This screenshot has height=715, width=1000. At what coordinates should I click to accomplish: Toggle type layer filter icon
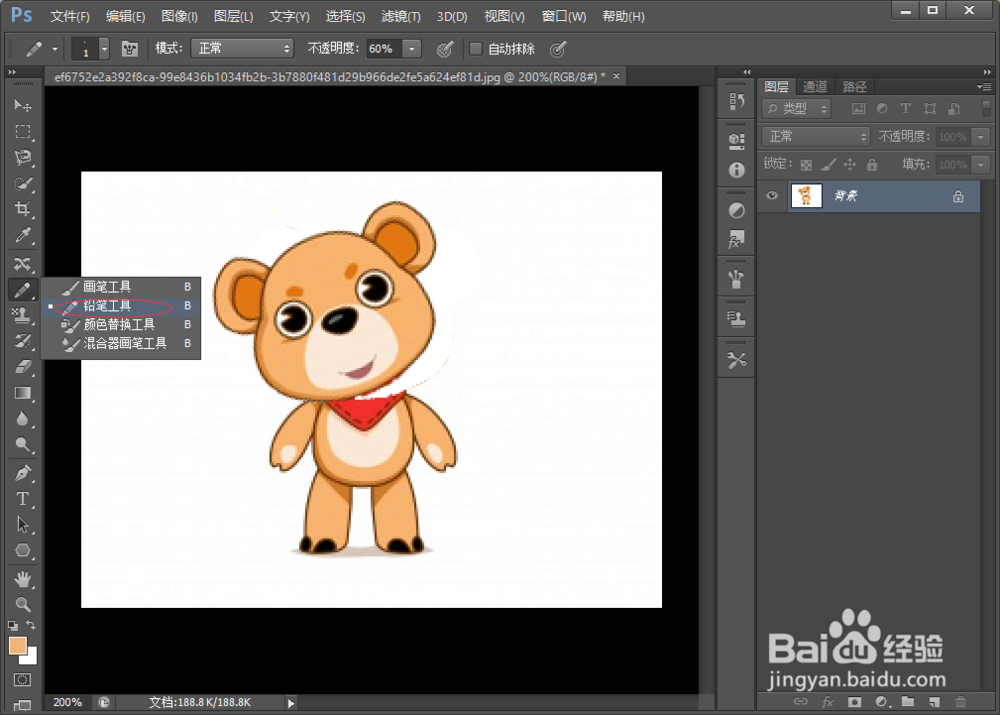tap(906, 108)
